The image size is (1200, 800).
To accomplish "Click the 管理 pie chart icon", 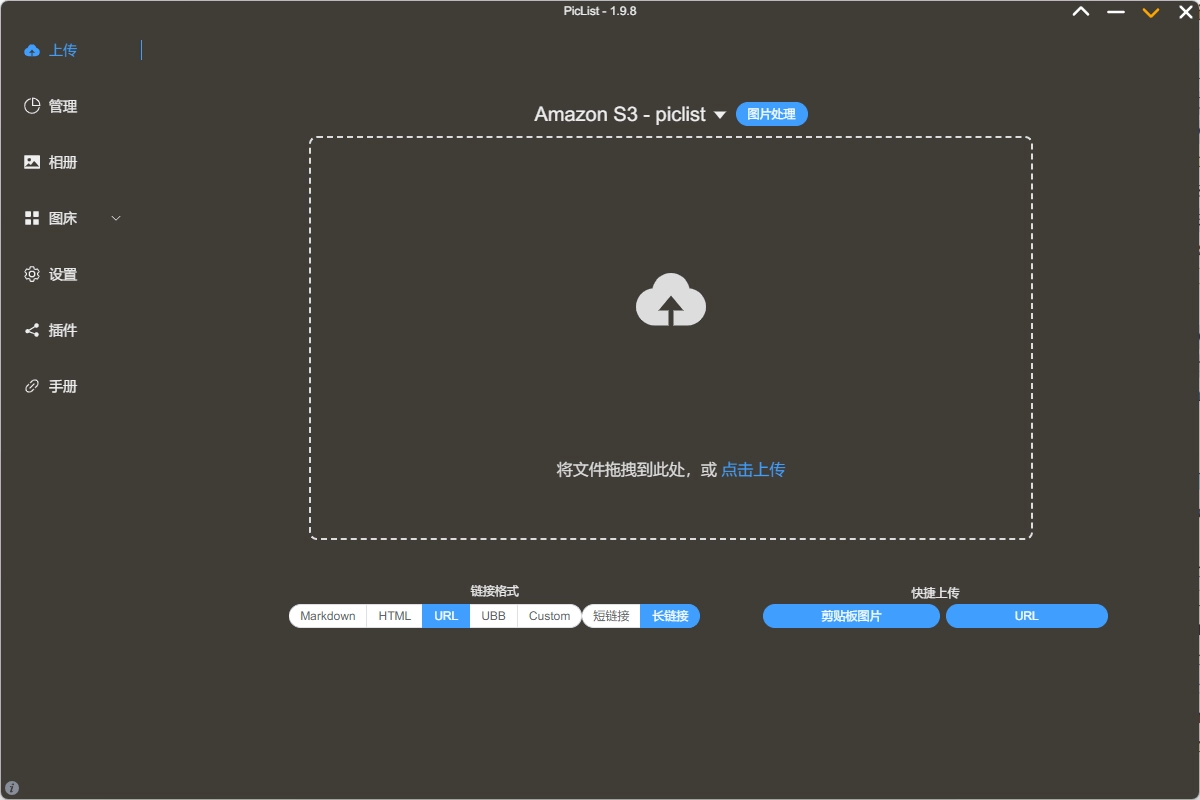I will click(x=32, y=106).
